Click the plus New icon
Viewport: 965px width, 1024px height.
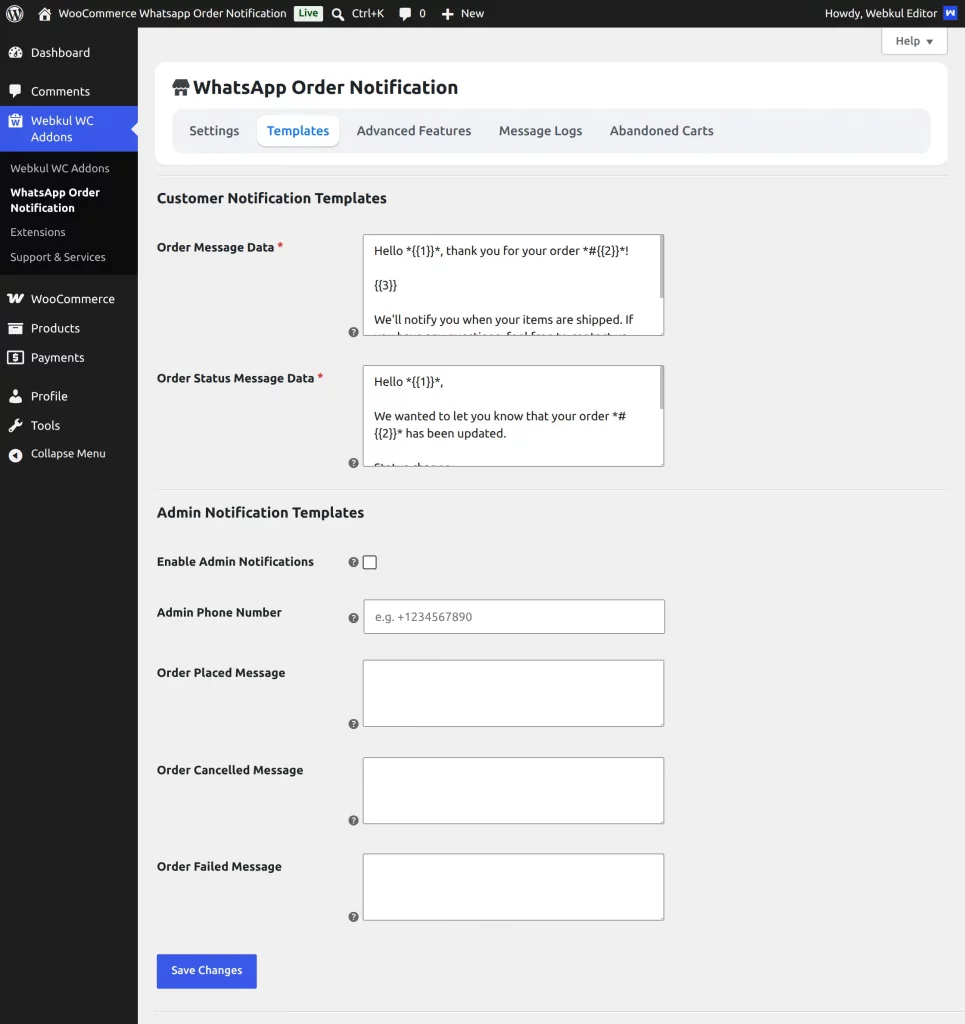click(447, 14)
